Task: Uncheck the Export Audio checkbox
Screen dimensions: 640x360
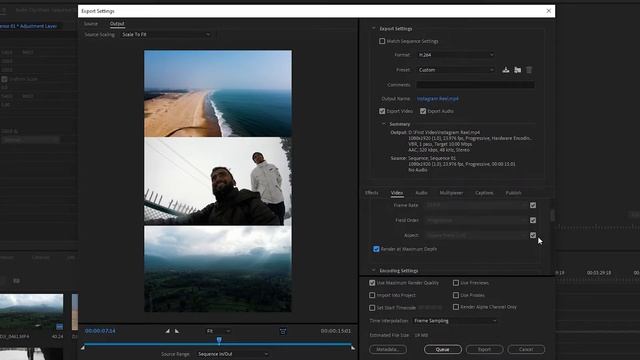Action: coord(423,111)
